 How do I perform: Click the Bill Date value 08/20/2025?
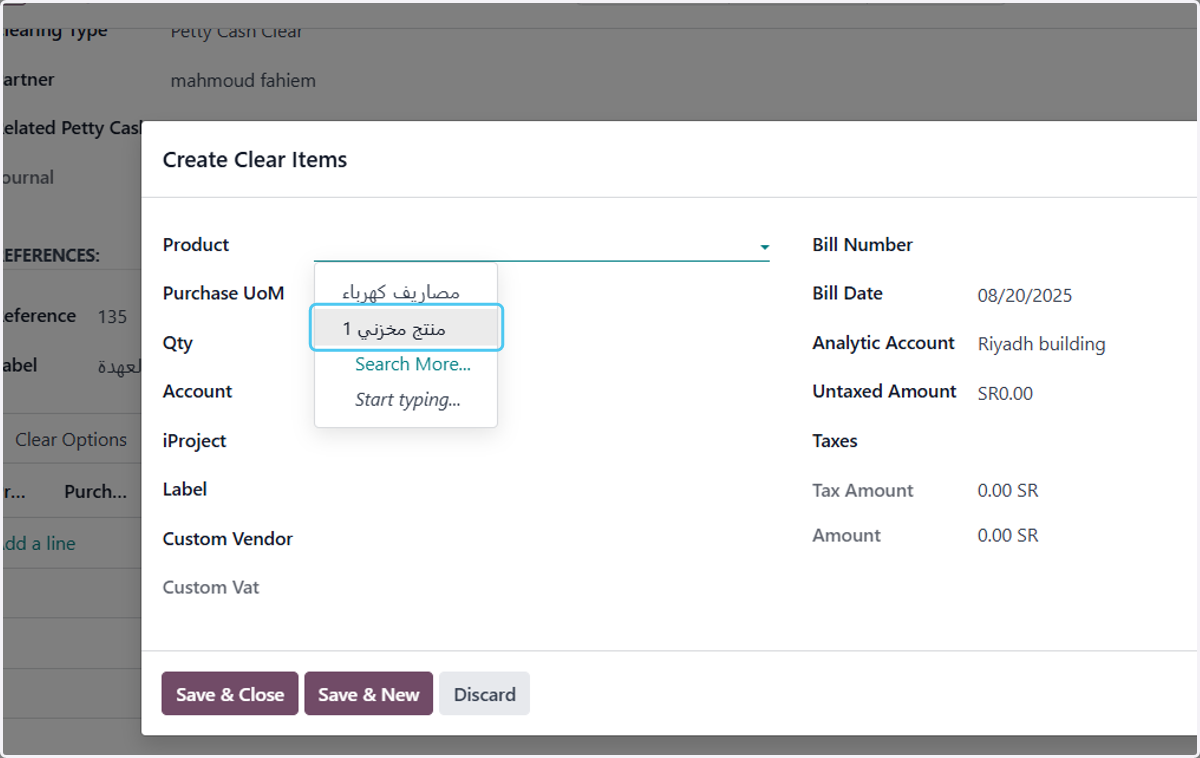[1025, 295]
